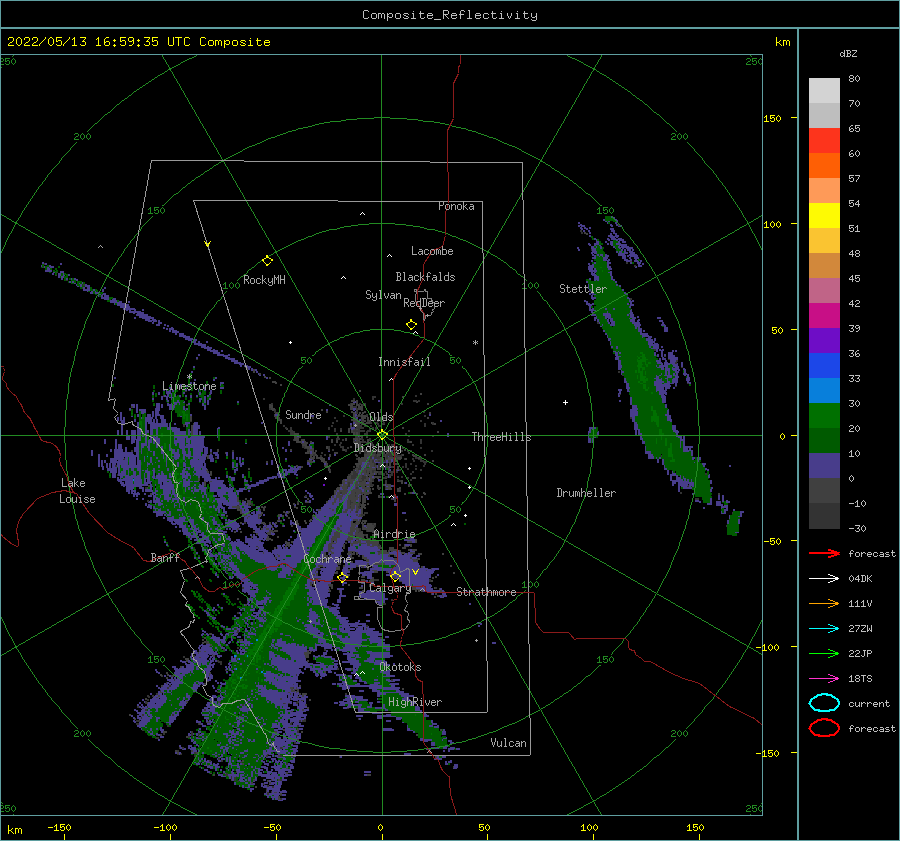Click the yellow diamond marker below Cochrane
This screenshot has height=841, width=900.
tap(343, 577)
